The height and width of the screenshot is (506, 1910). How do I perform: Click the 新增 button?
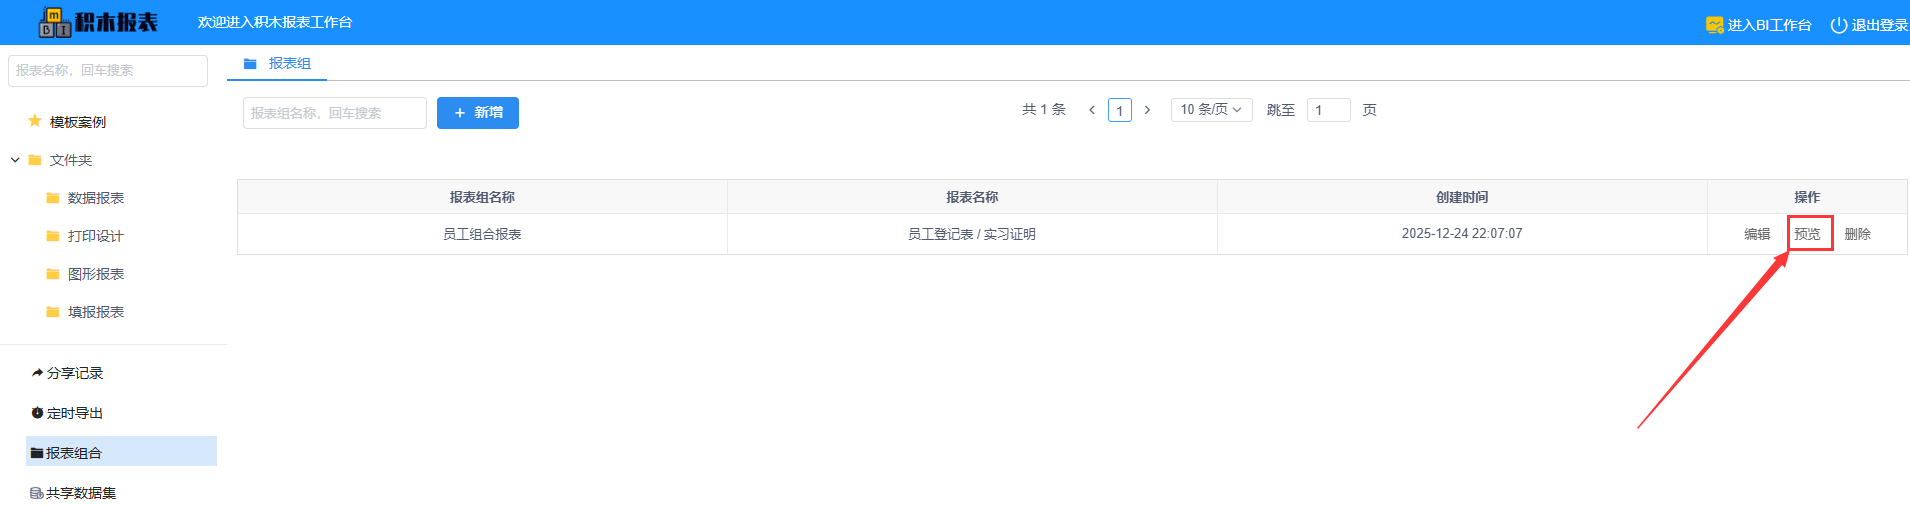coord(477,113)
